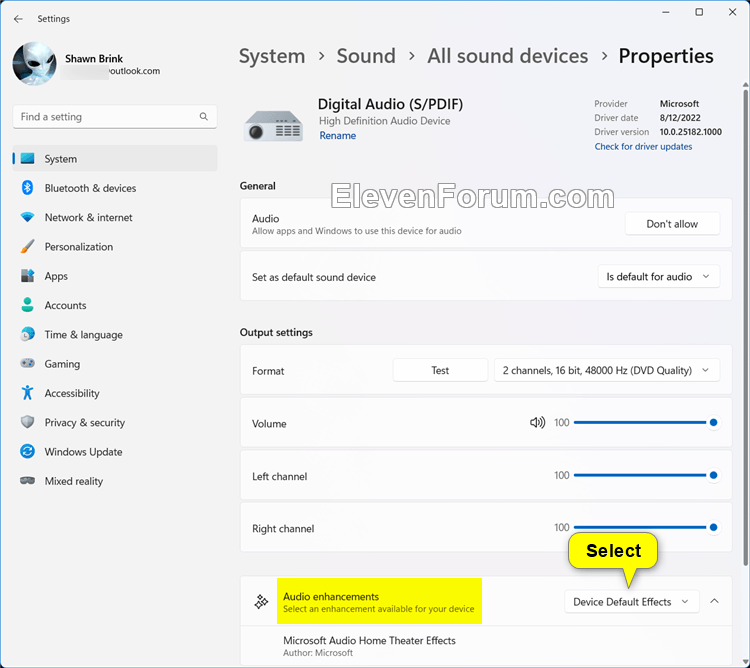
Task: Click the Network wifi icon in sidebar
Action: tap(27, 217)
